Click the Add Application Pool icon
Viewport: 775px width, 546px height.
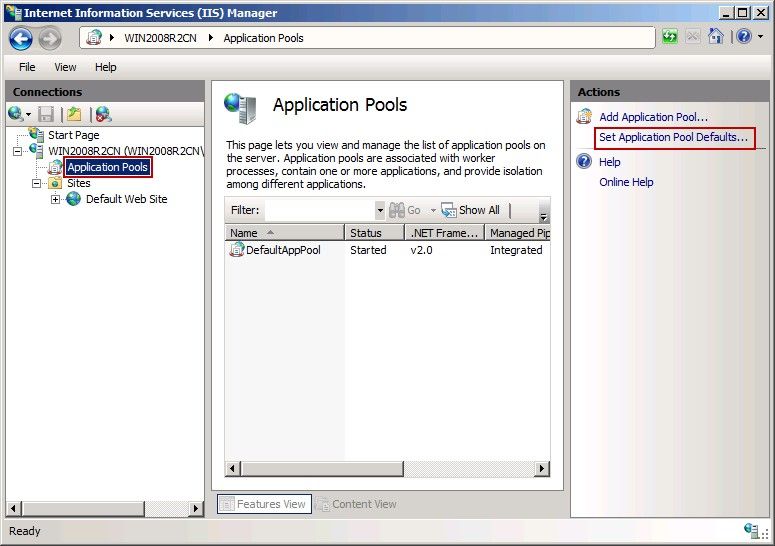[x=584, y=117]
